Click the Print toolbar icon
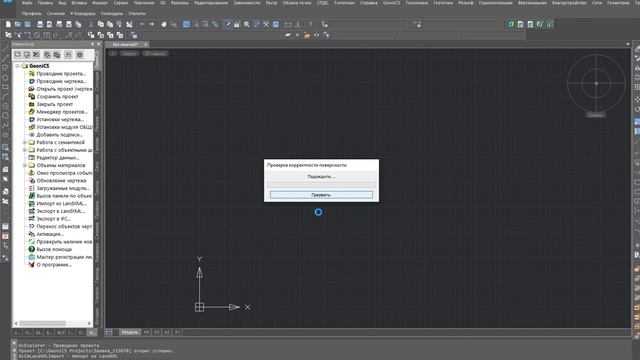This screenshot has height=360, width=640. pos(40,24)
